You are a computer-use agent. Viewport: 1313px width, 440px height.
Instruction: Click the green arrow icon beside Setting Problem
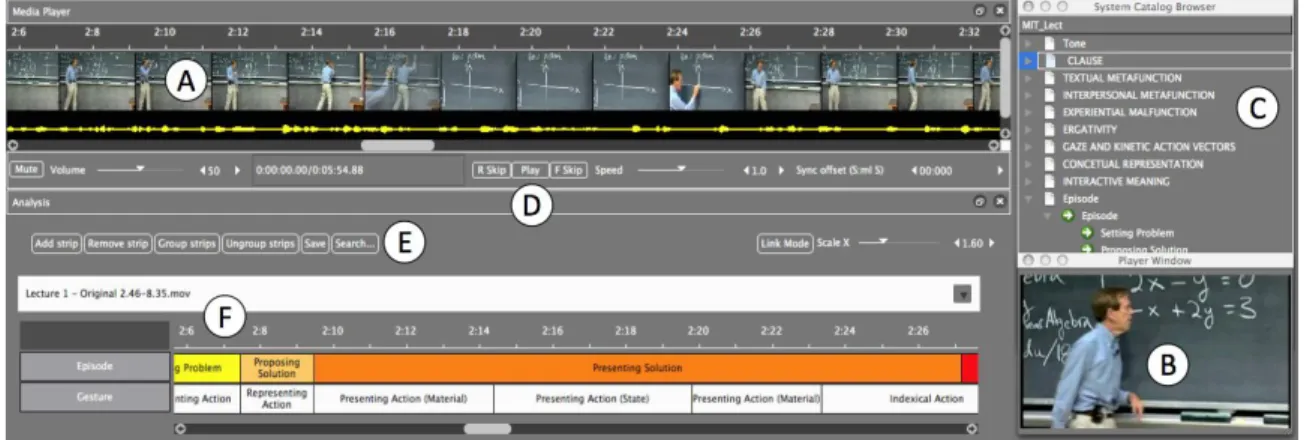pyautogui.click(x=1088, y=233)
